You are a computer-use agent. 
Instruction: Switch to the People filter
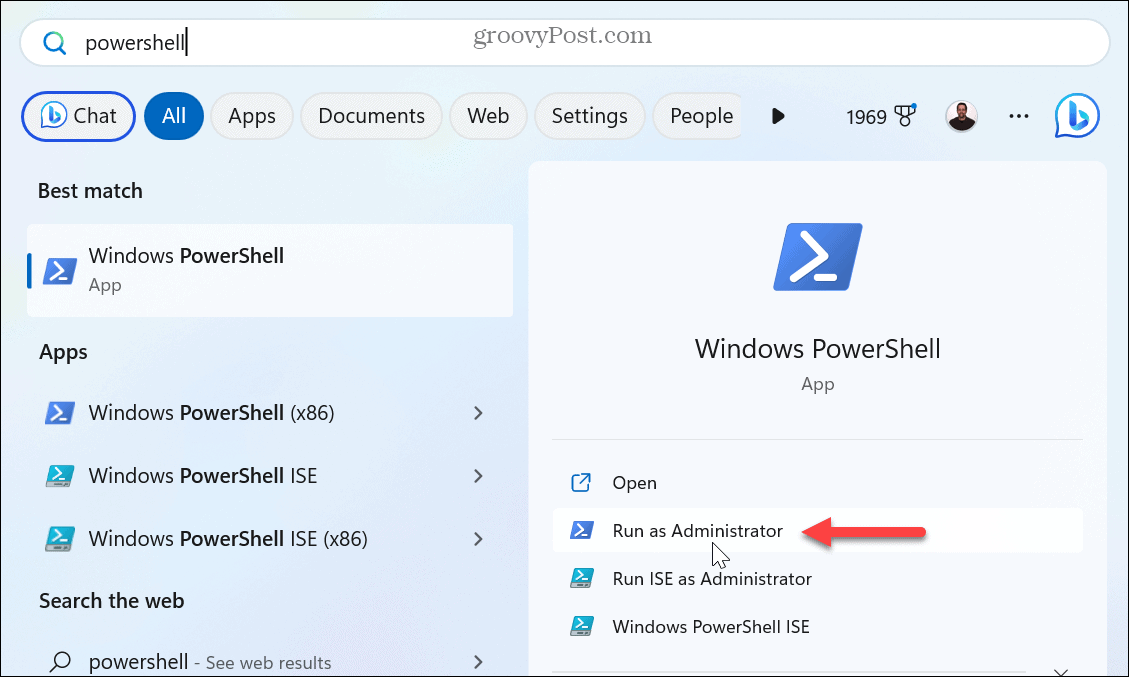(x=698, y=116)
